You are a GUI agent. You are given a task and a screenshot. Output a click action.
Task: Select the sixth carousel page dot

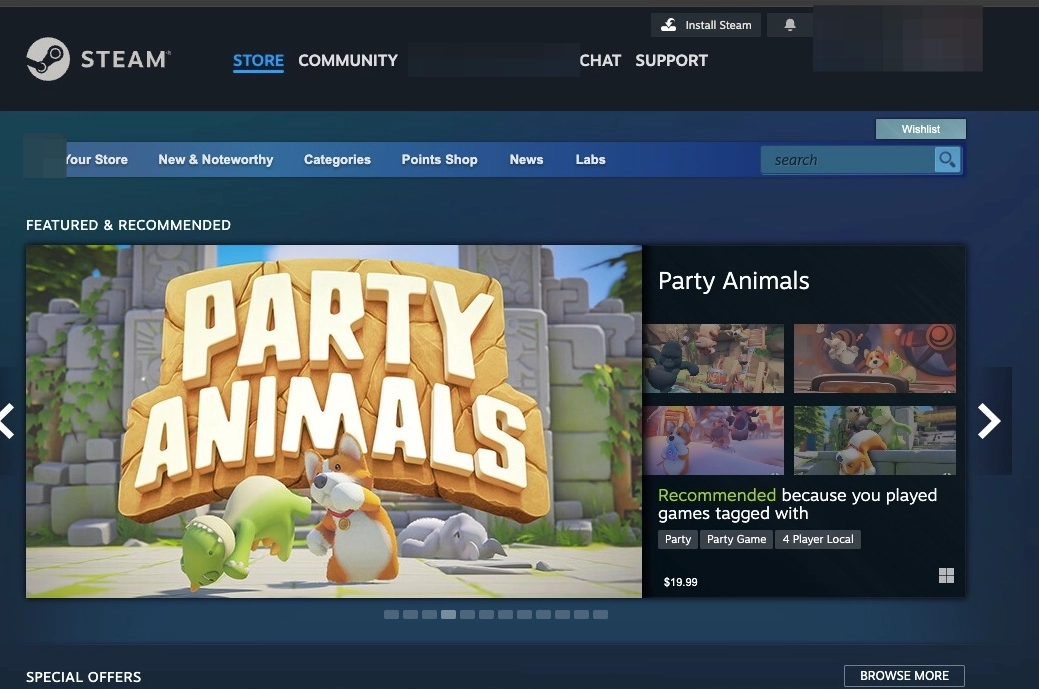(486, 615)
